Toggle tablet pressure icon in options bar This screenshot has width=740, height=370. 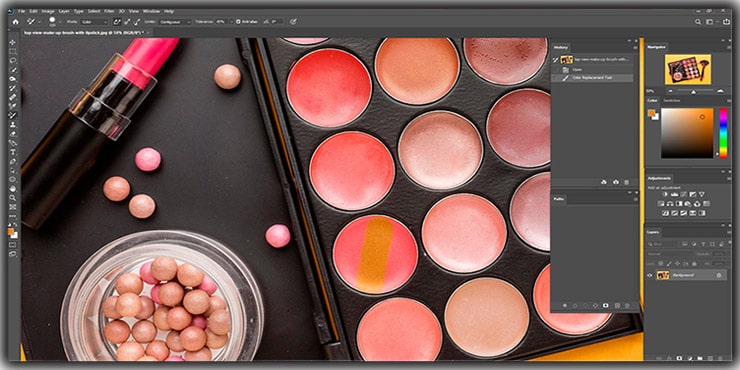point(293,22)
